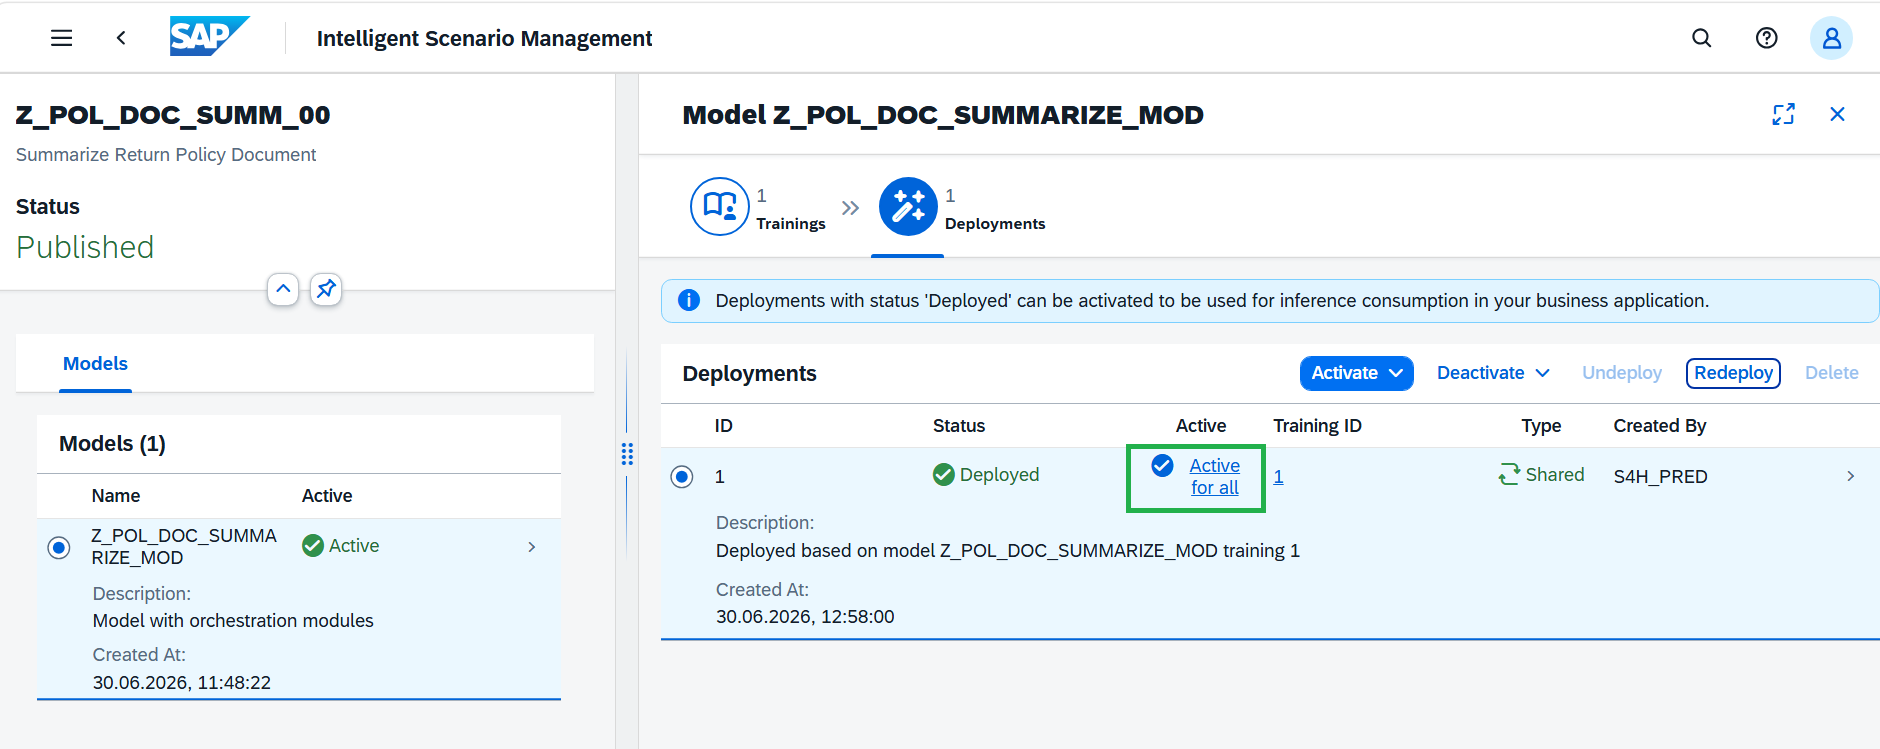The height and width of the screenshot is (749, 1880).
Task: Select radio button for deployment ID 1
Action: pyautogui.click(x=682, y=476)
